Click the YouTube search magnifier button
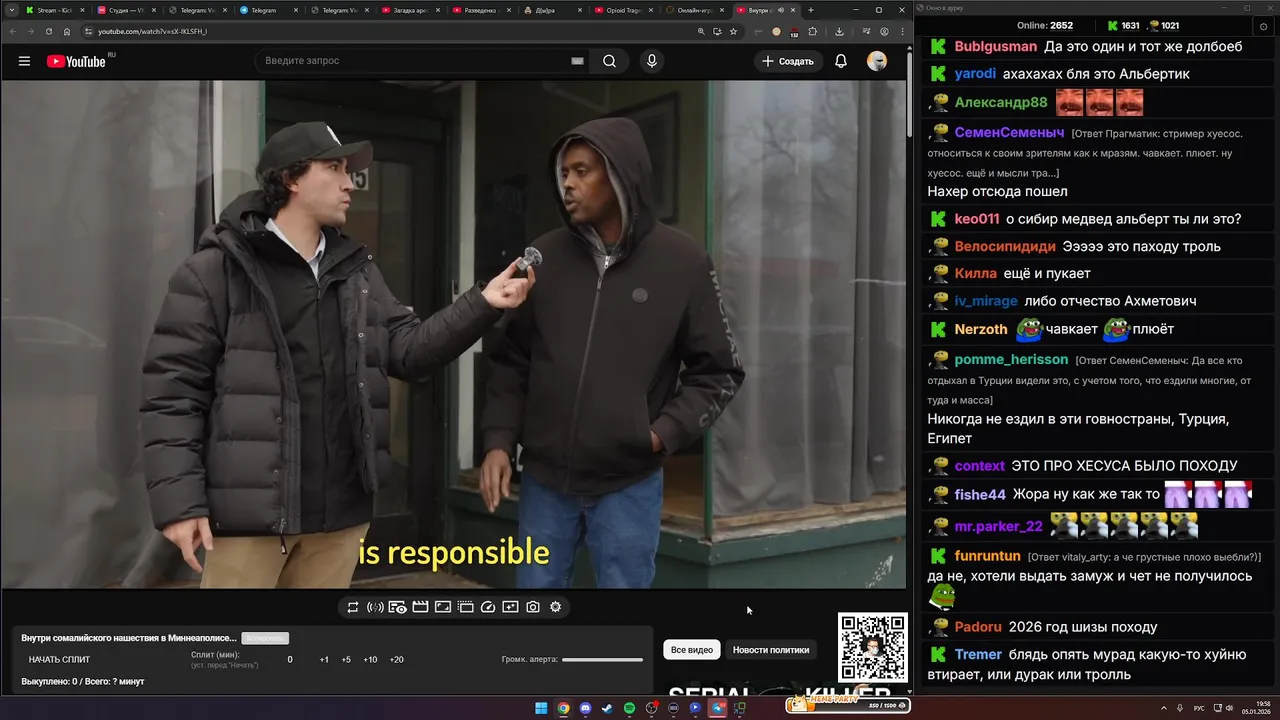The image size is (1280, 720). (x=609, y=61)
